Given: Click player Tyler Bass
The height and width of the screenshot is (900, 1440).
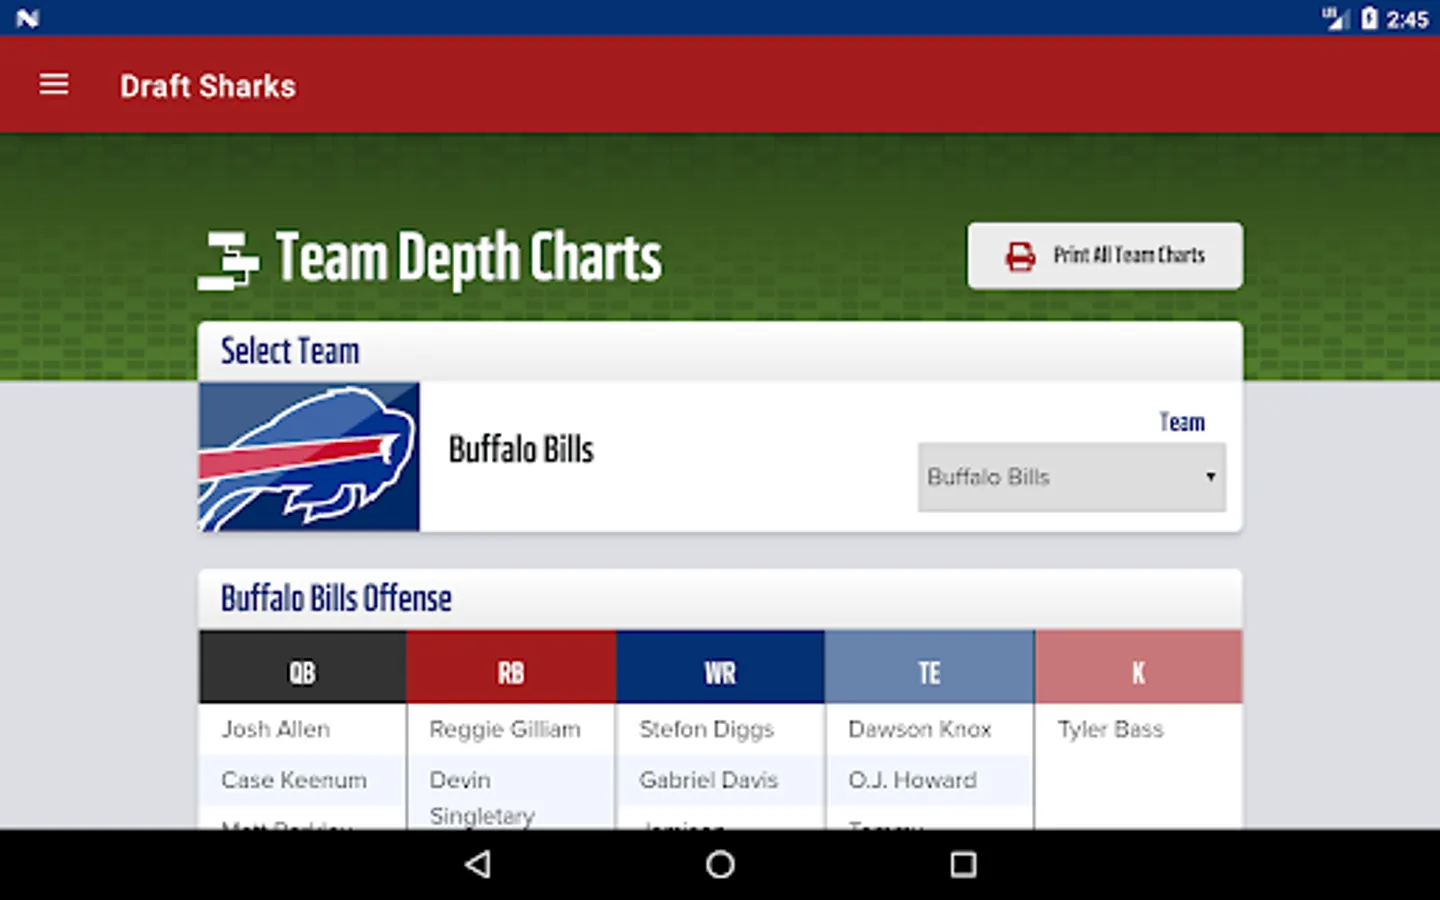Looking at the screenshot, I should coord(1111,730).
